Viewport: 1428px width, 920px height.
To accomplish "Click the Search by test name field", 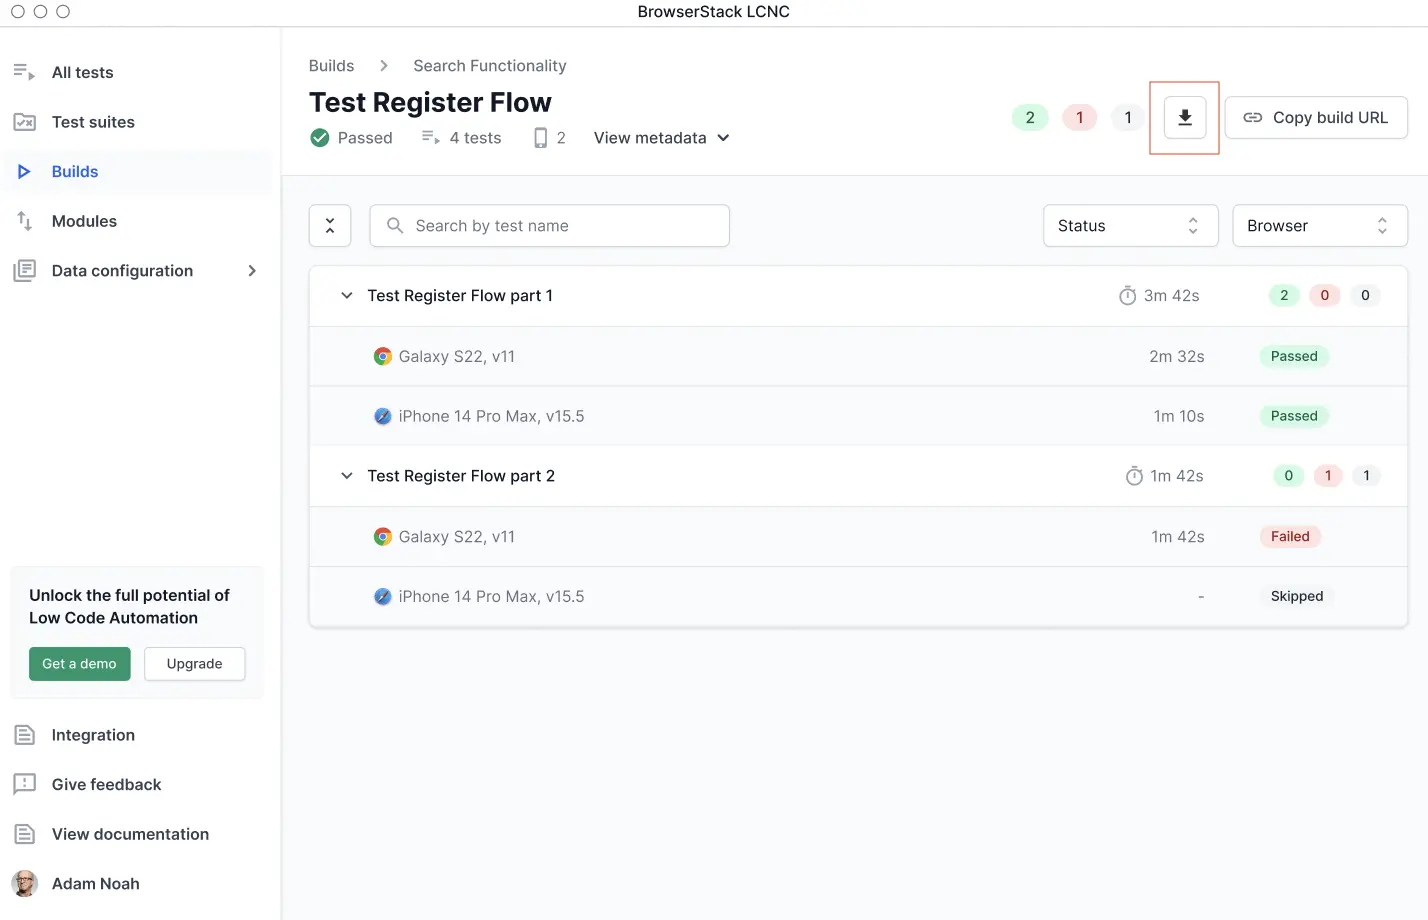I will click(549, 226).
